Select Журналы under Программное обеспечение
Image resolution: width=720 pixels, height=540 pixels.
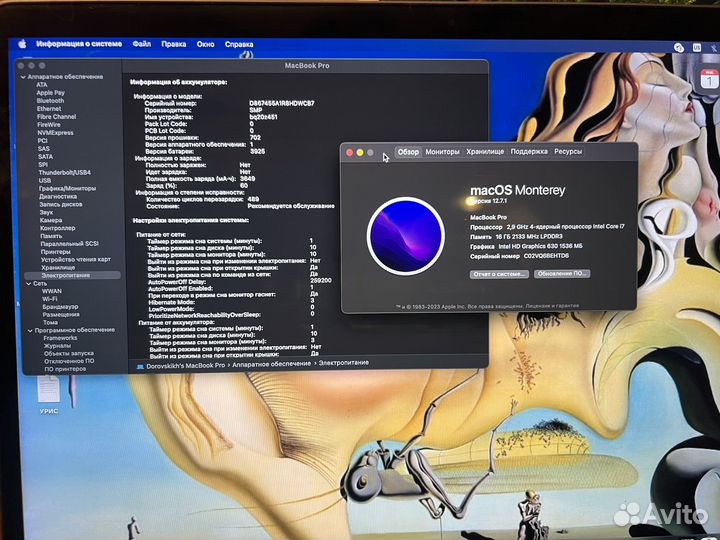[57, 346]
